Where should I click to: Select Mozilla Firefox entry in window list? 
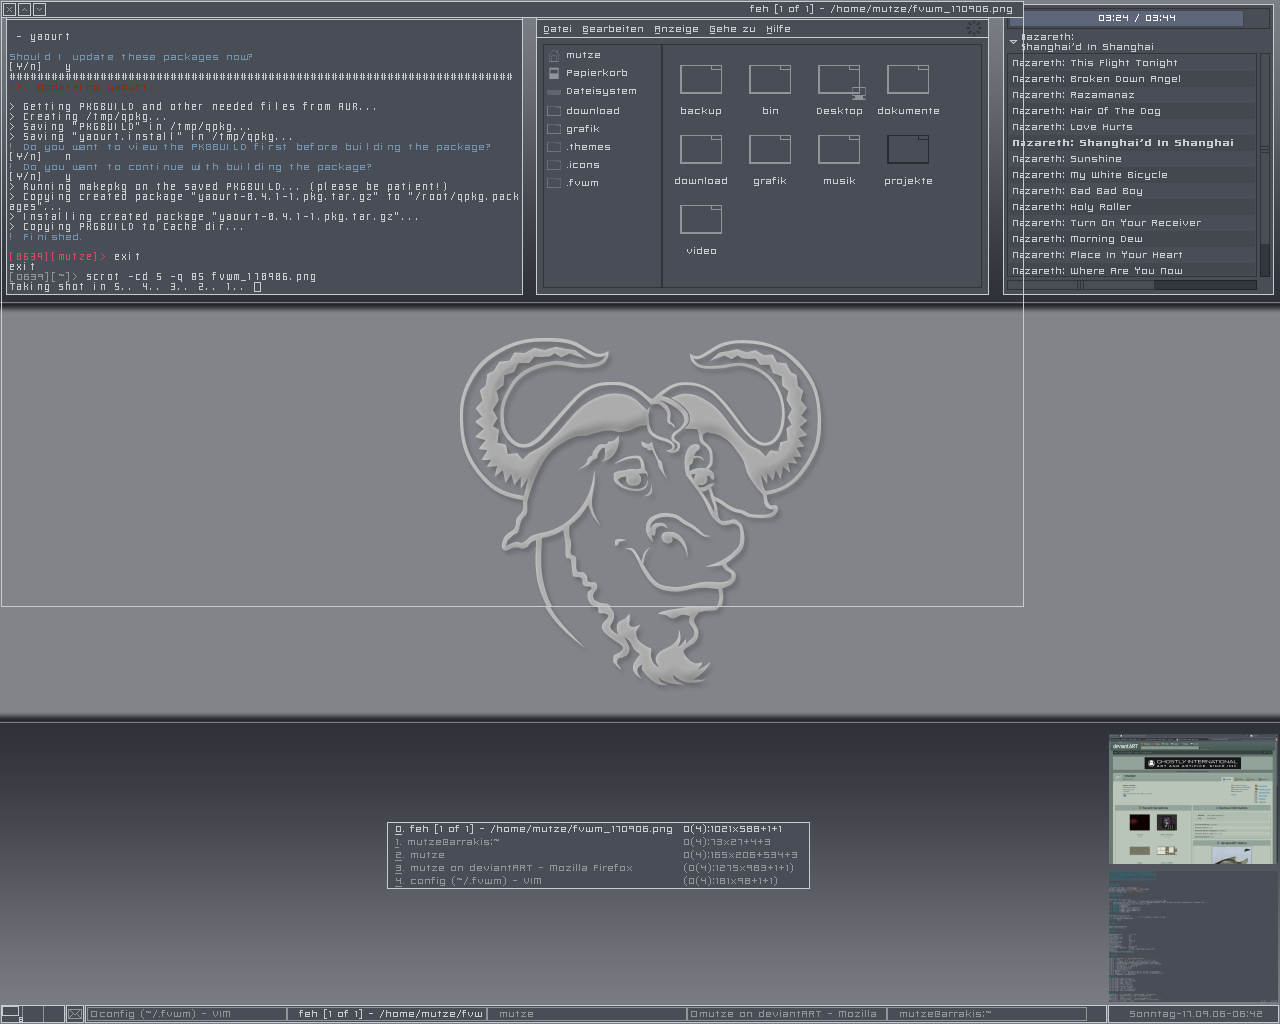pyautogui.click(x=598, y=868)
